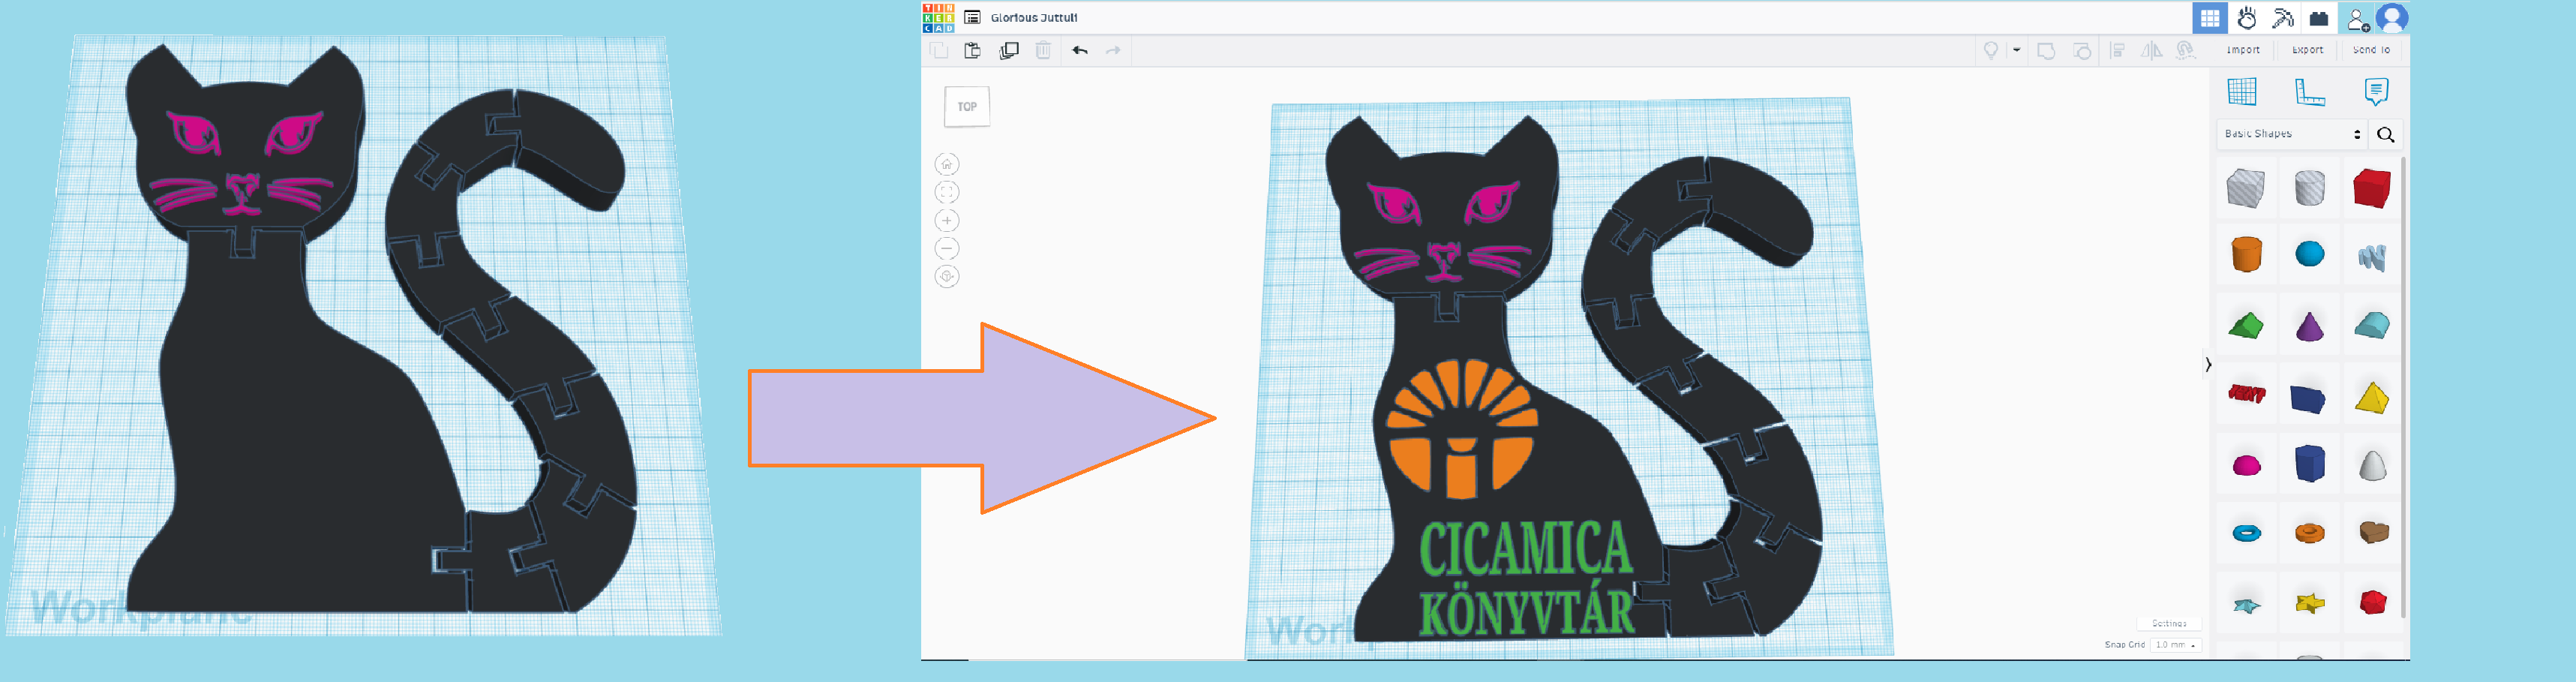
Task: Click the TOP view cube
Action: pos(967,106)
